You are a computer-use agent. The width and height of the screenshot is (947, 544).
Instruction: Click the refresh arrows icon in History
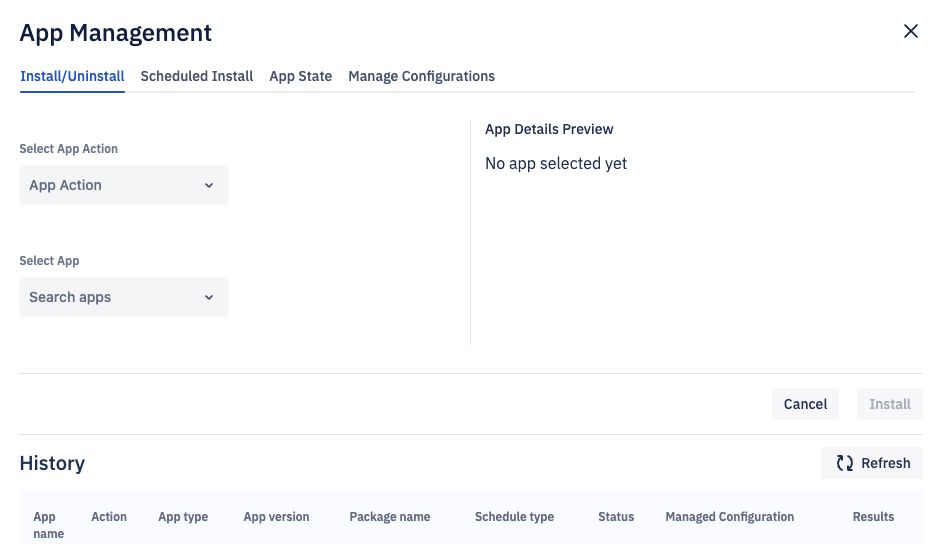pyautogui.click(x=844, y=463)
